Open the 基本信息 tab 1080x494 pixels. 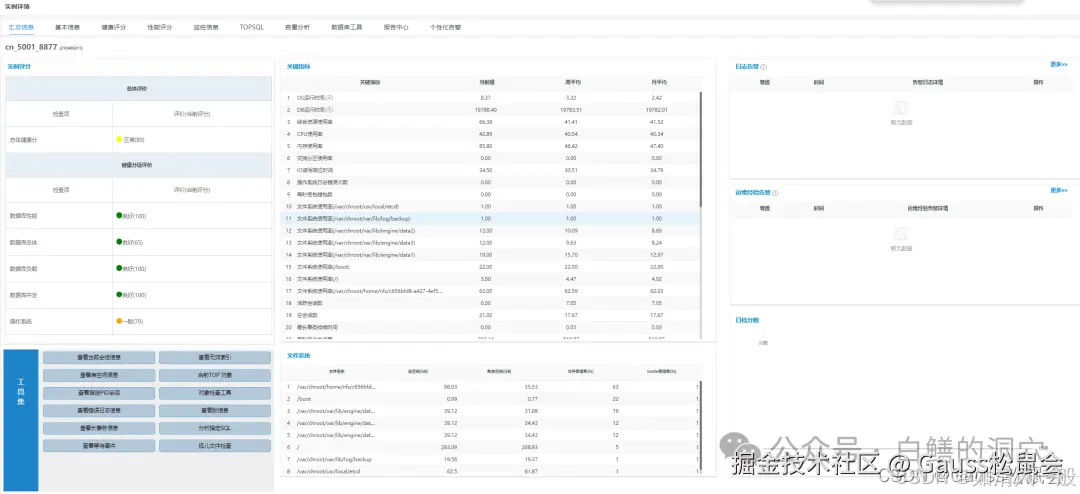[x=68, y=28]
